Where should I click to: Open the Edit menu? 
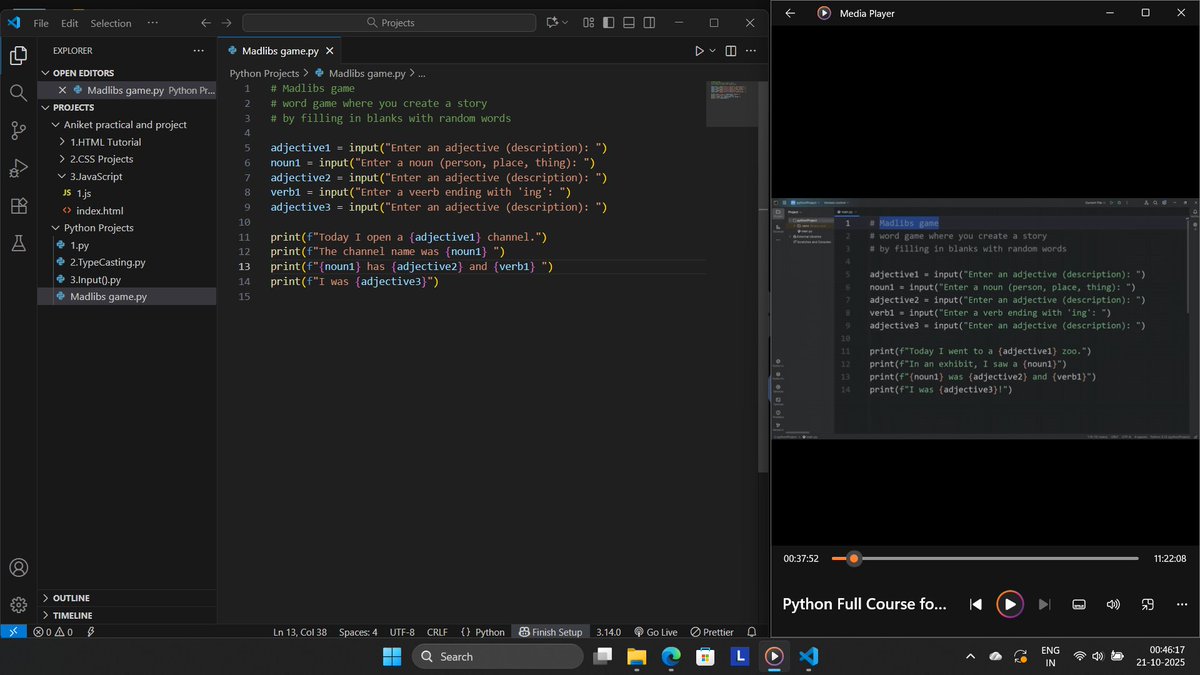tap(69, 22)
